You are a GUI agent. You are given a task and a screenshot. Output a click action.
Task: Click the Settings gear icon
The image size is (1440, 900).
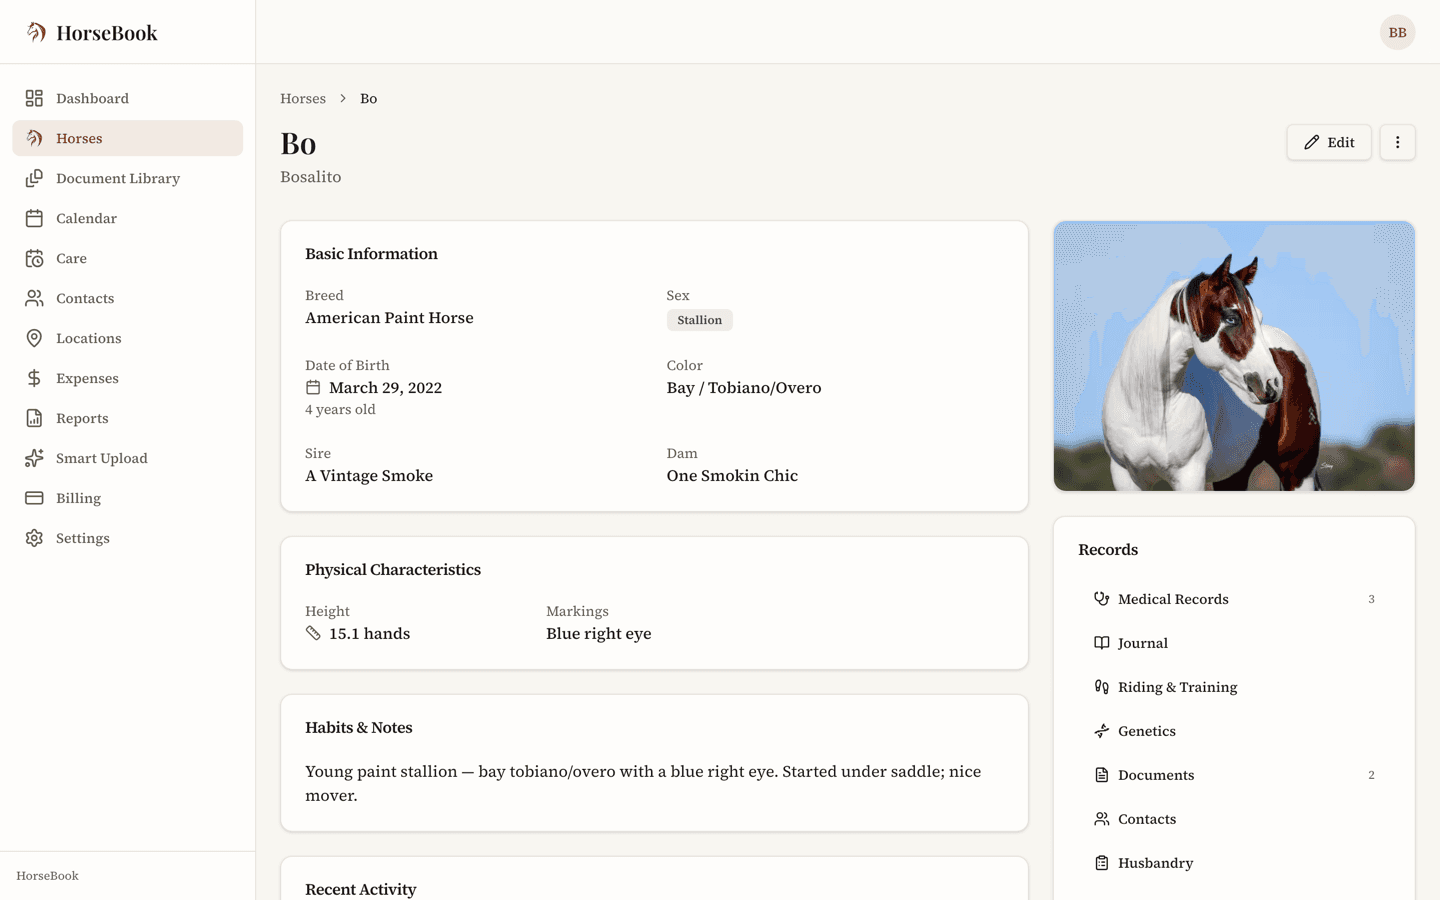tap(34, 538)
